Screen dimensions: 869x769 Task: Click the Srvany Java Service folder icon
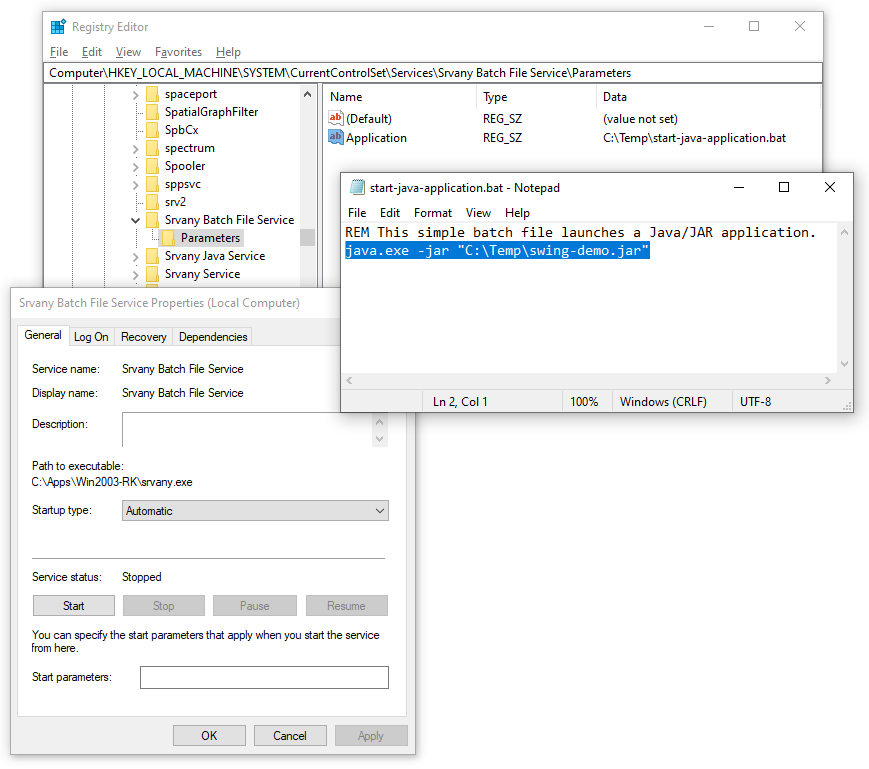(152, 256)
